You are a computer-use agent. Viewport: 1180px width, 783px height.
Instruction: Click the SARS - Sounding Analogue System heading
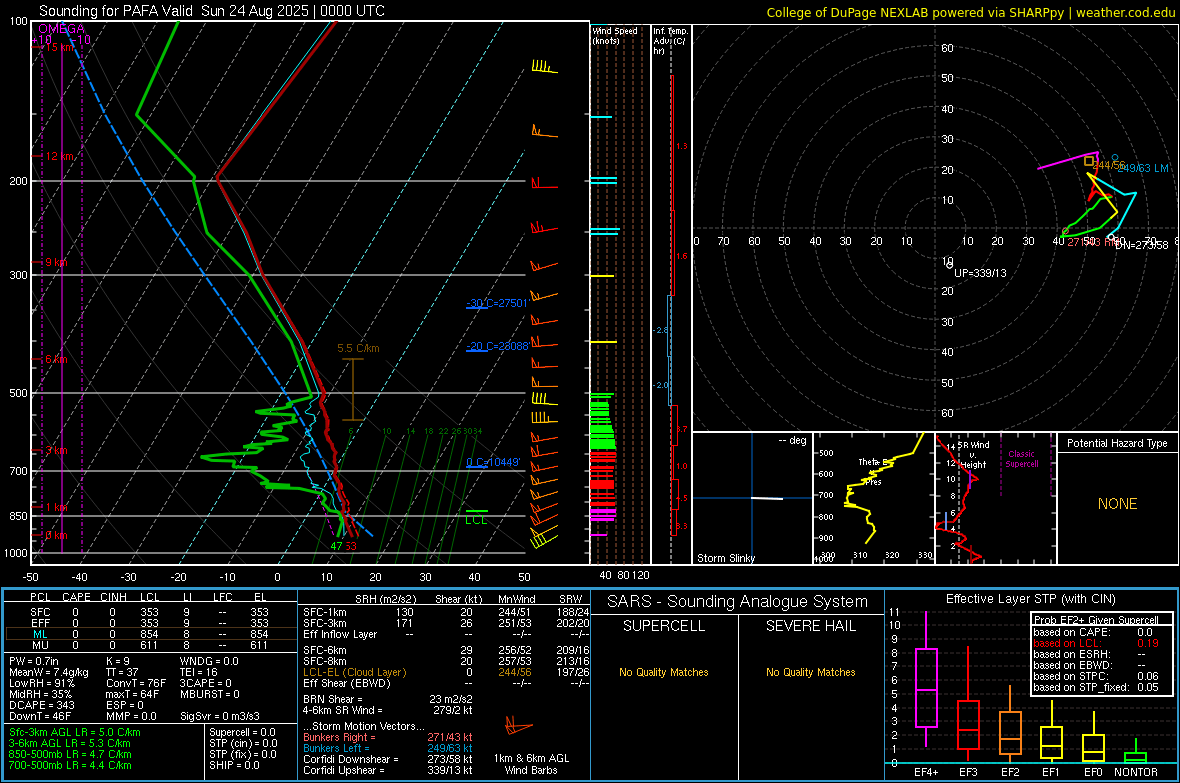738,602
